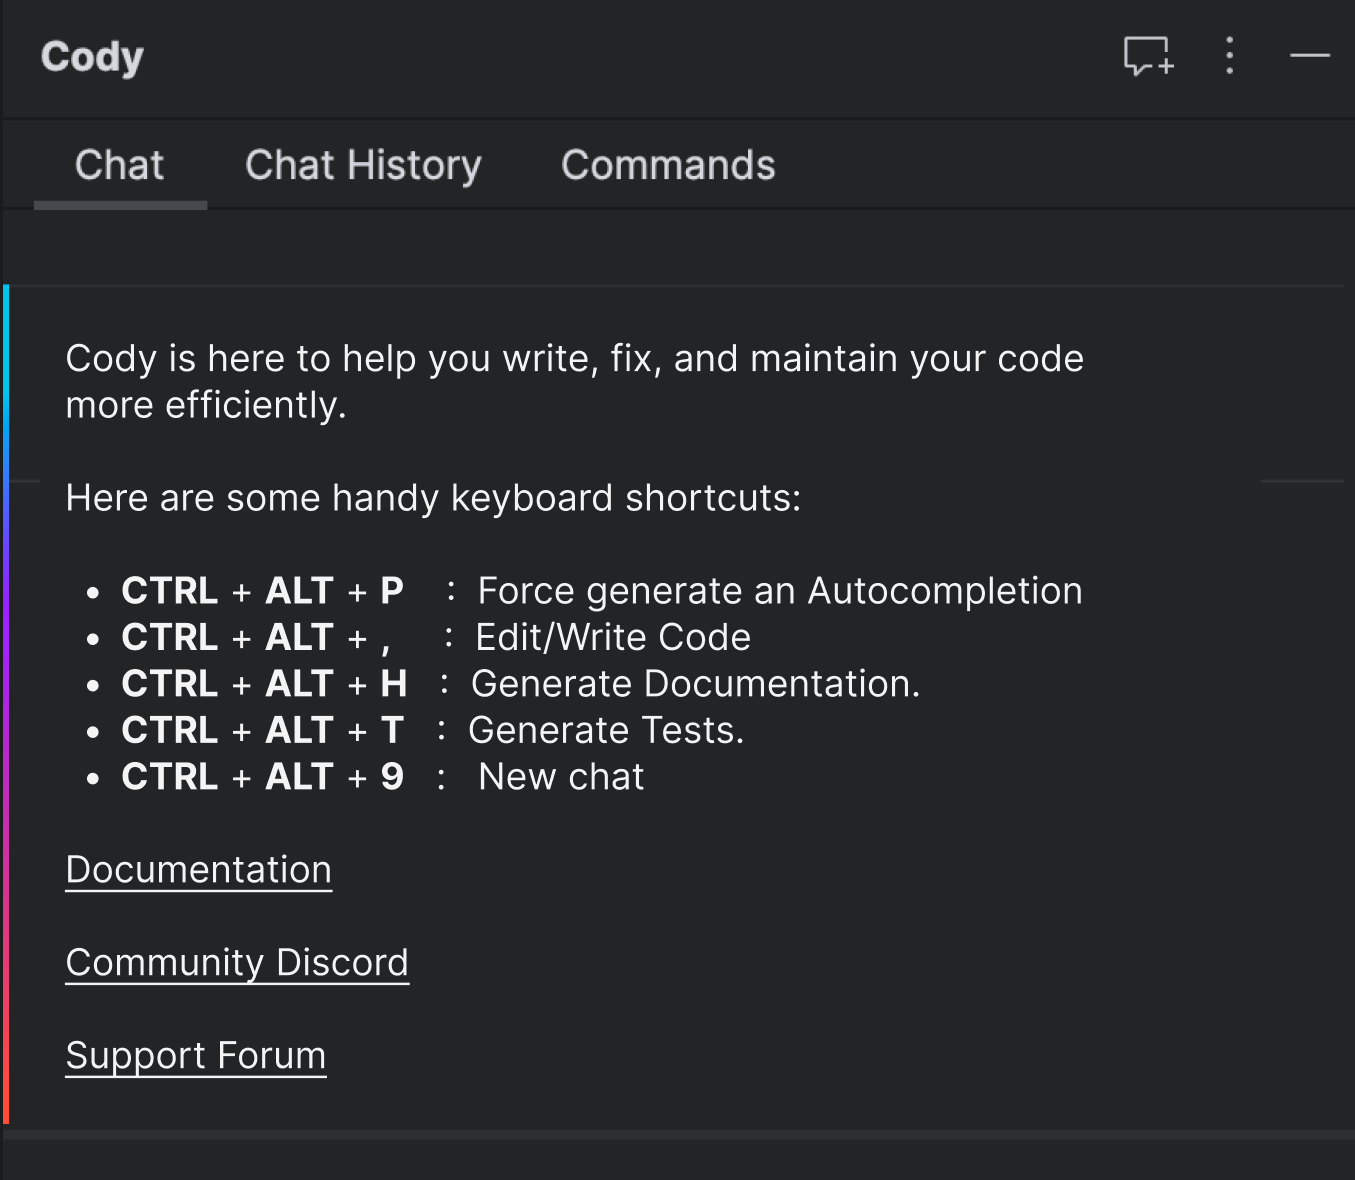This screenshot has width=1355, height=1180.
Task: Click the CTRL + ALT + , key combination
Action: tap(257, 637)
